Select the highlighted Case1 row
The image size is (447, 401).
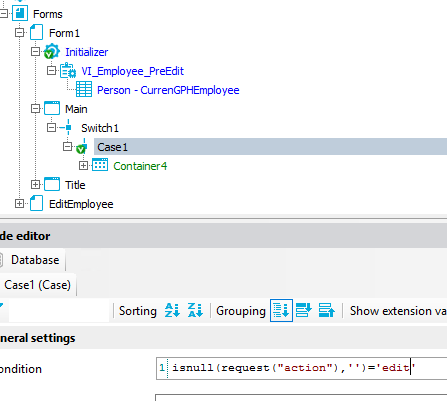(x=270, y=147)
